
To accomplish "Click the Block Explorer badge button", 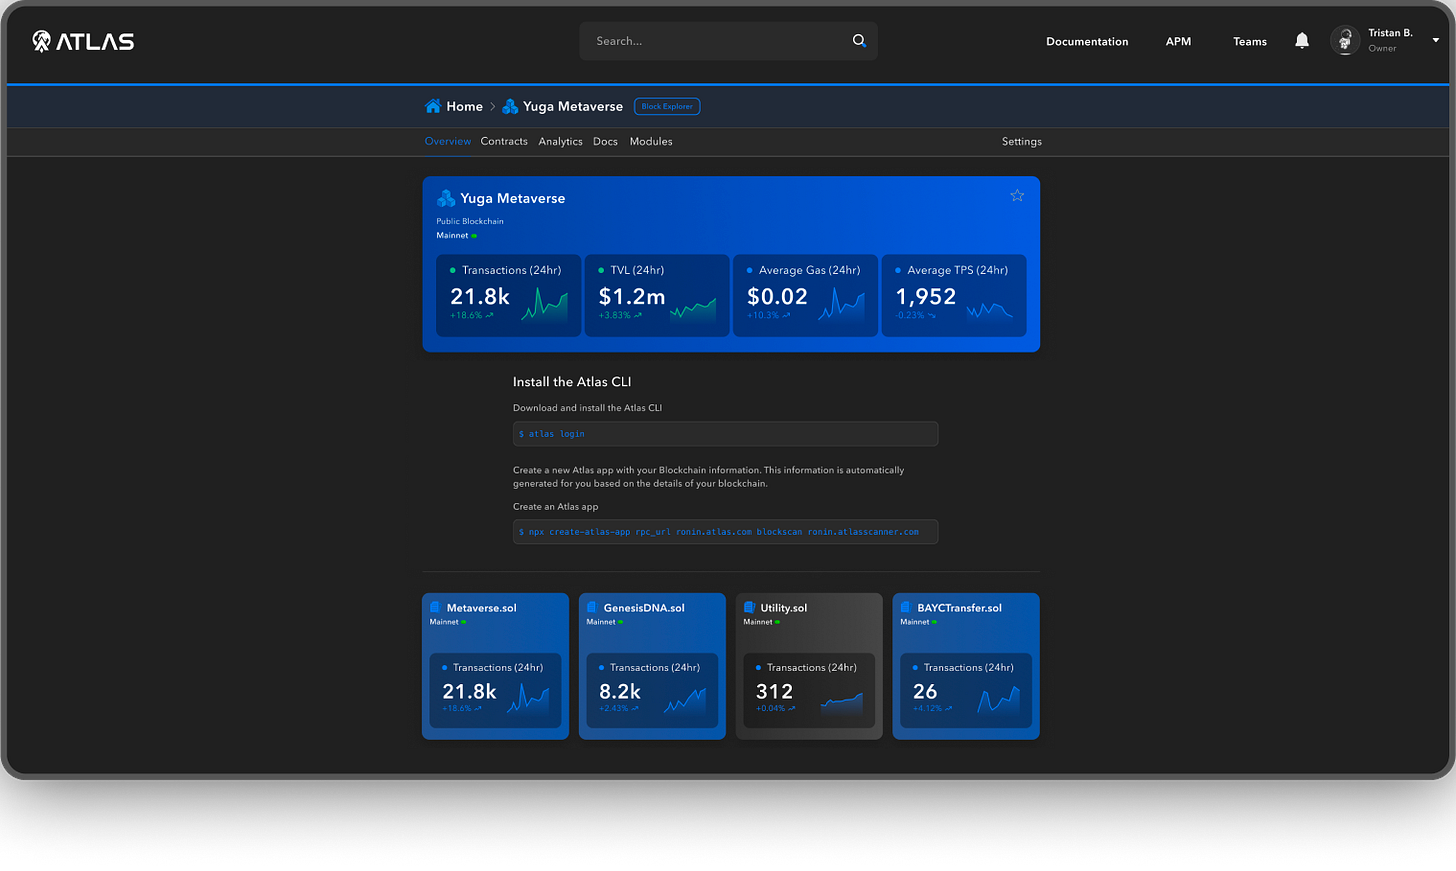I will click(x=667, y=106).
